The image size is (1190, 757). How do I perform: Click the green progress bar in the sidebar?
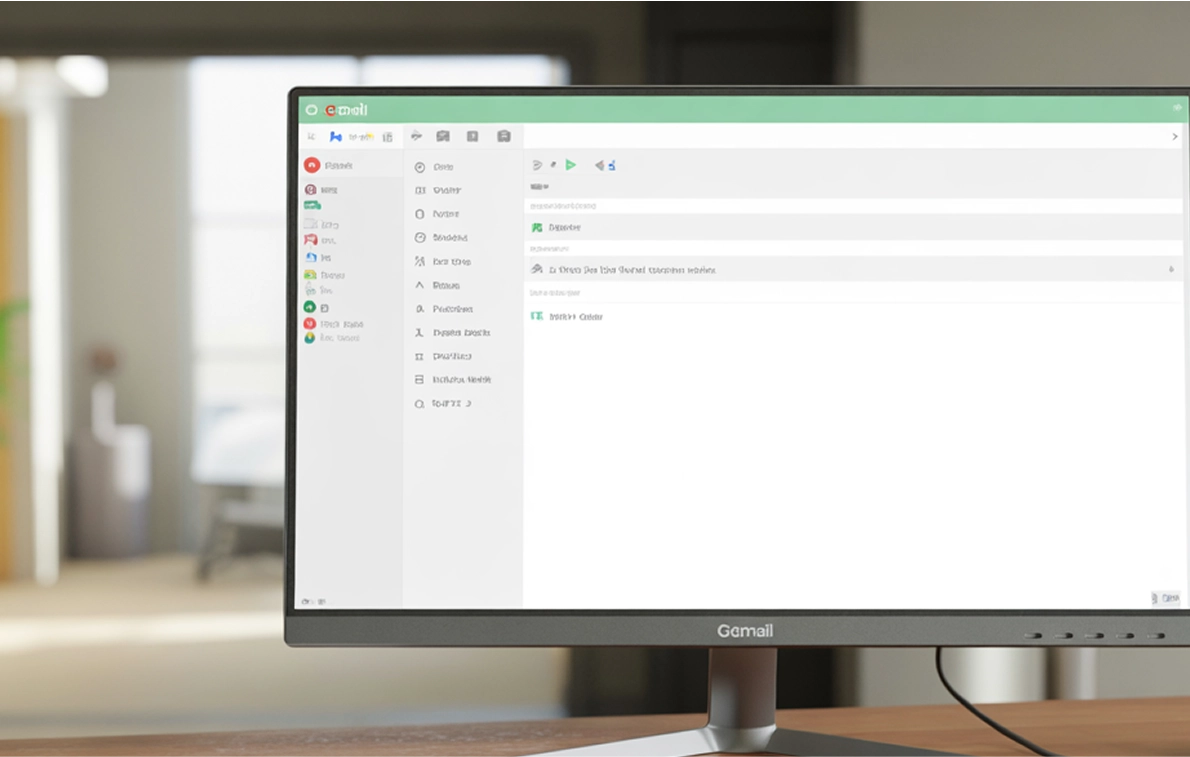tap(314, 204)
